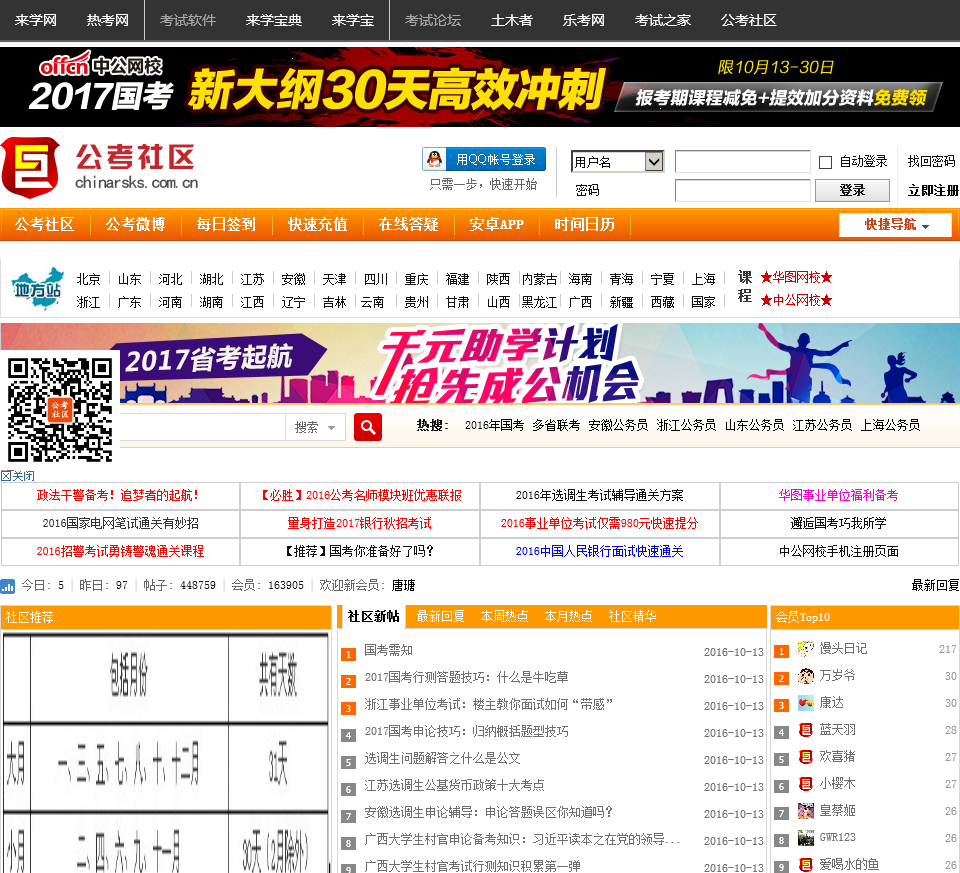Click the avatar next to 万岁爷

coord(806,676)
